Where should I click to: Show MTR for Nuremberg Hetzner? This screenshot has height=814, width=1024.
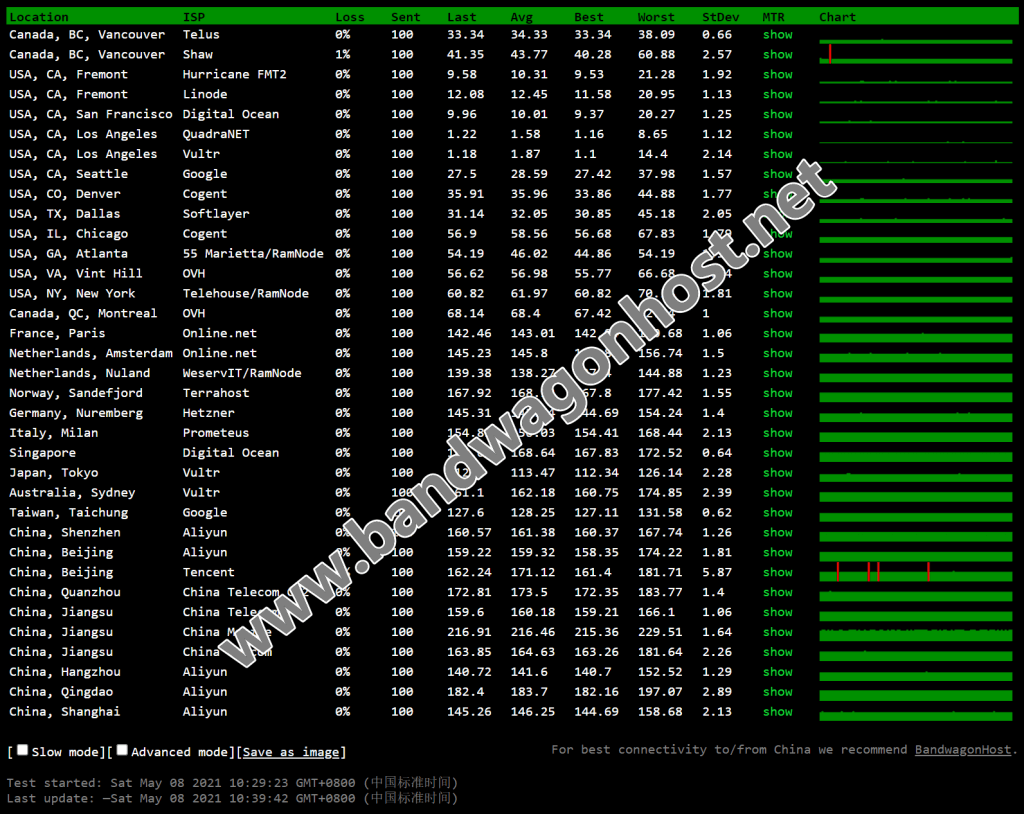(778, 414)
